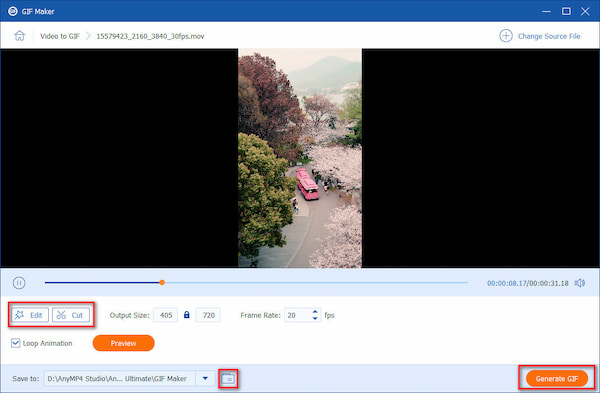This screenshot has height=393, width=600.
Task: Uncheck Loop Animation checkbox
Action: pyautogui.click(x=15, y=343)
